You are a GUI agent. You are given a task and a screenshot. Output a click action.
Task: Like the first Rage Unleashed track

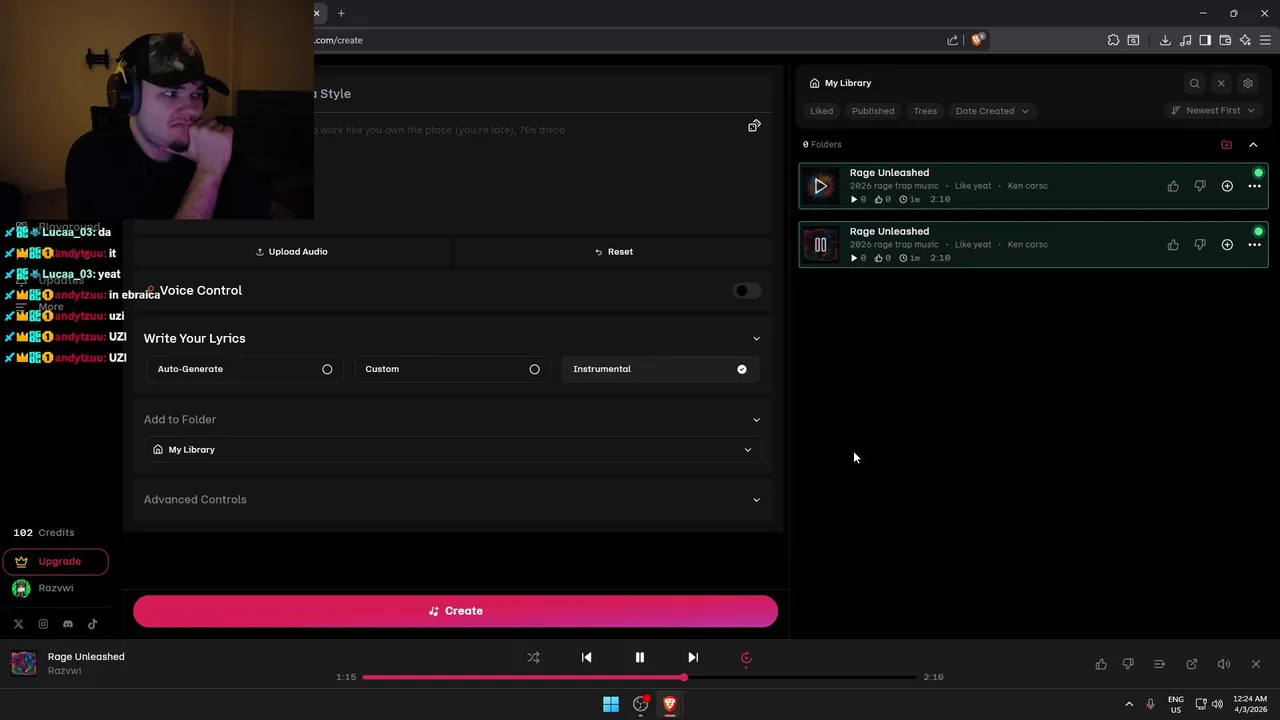pos(1173,186)
